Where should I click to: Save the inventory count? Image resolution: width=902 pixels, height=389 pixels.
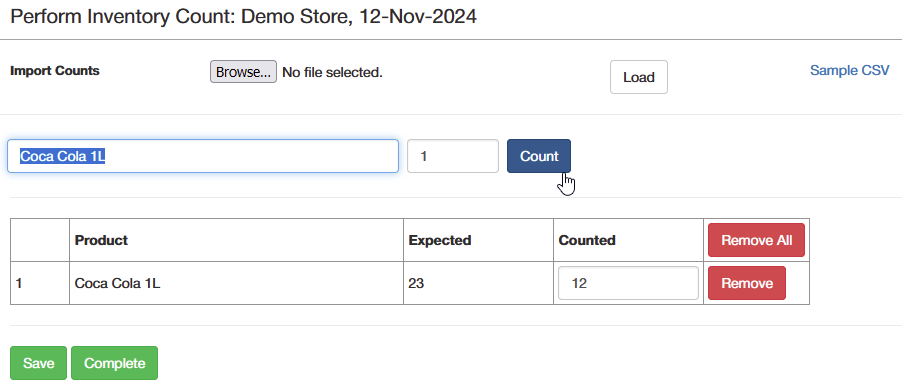[39, 363]
